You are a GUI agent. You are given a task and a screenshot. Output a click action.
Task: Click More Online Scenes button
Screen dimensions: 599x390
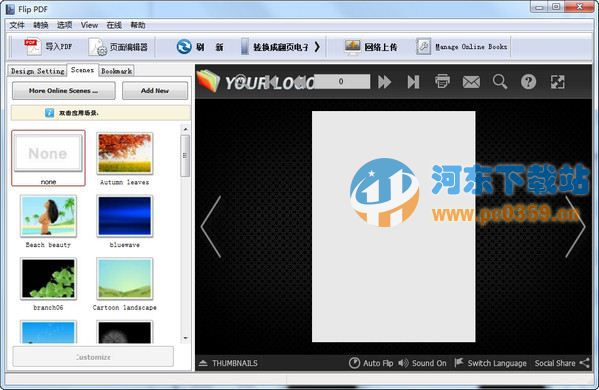(63, 91)
